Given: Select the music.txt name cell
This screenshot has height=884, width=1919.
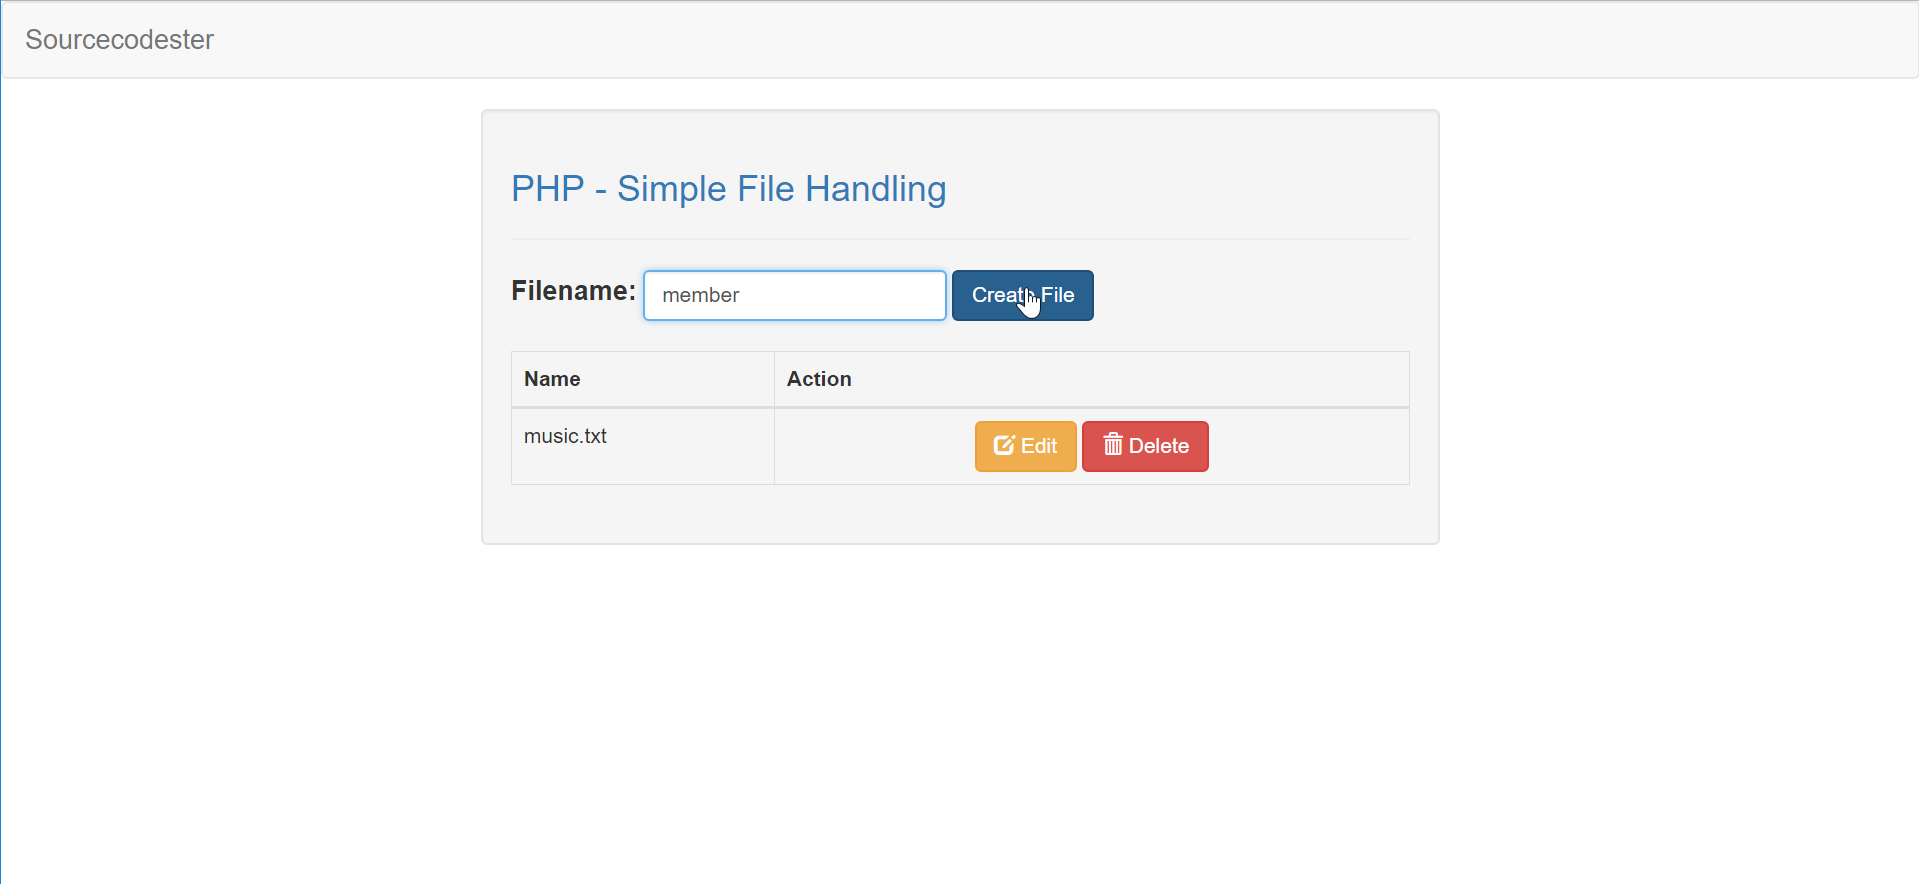Looking at the screenshot, I should [x=642, y=446].
